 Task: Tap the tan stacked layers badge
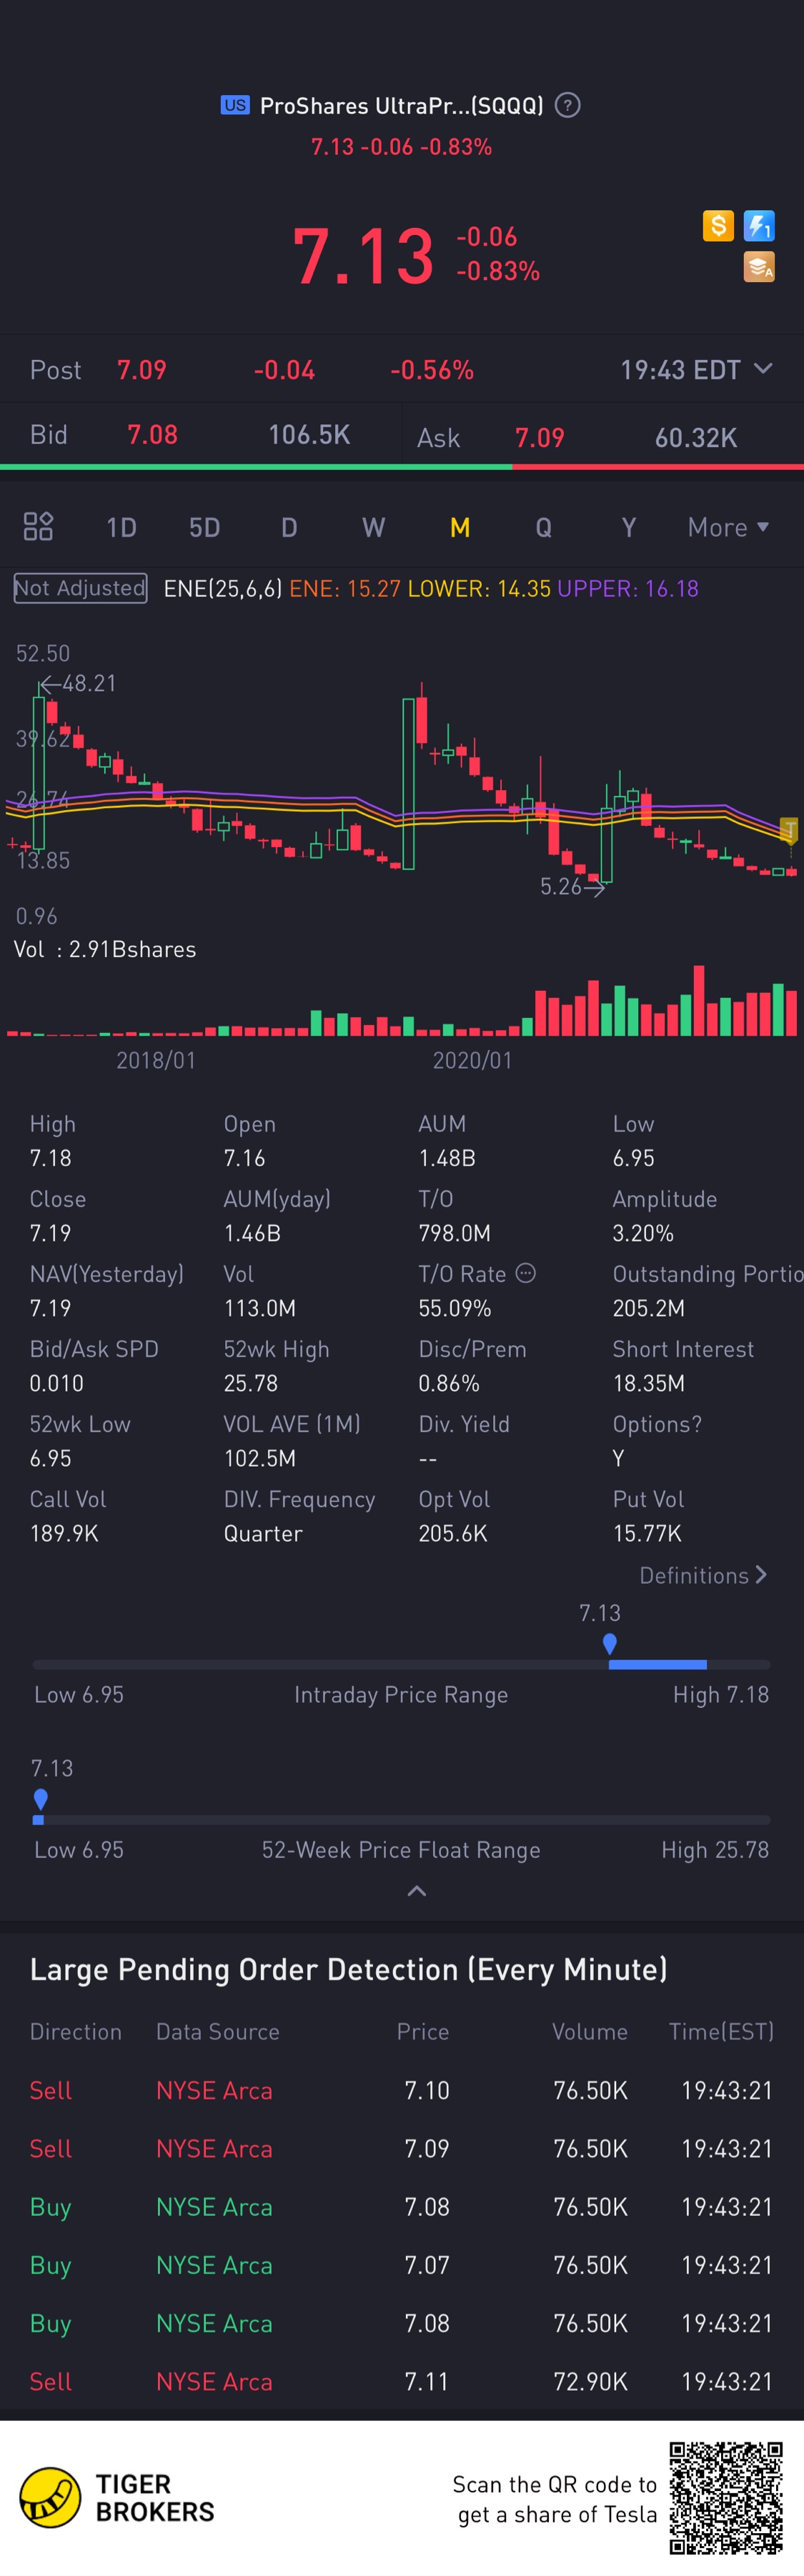click(x=759, y=266)
